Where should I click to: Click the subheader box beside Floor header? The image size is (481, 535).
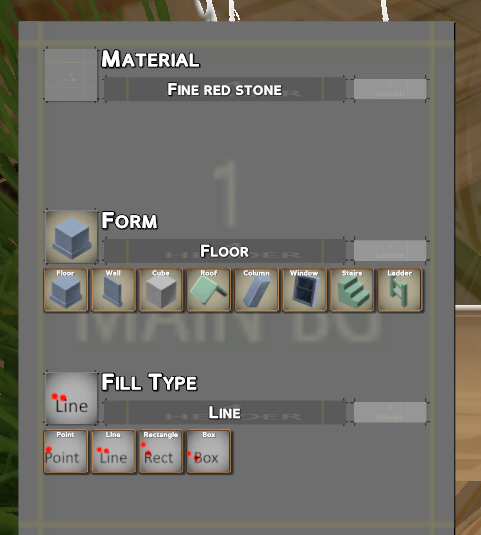390,251
